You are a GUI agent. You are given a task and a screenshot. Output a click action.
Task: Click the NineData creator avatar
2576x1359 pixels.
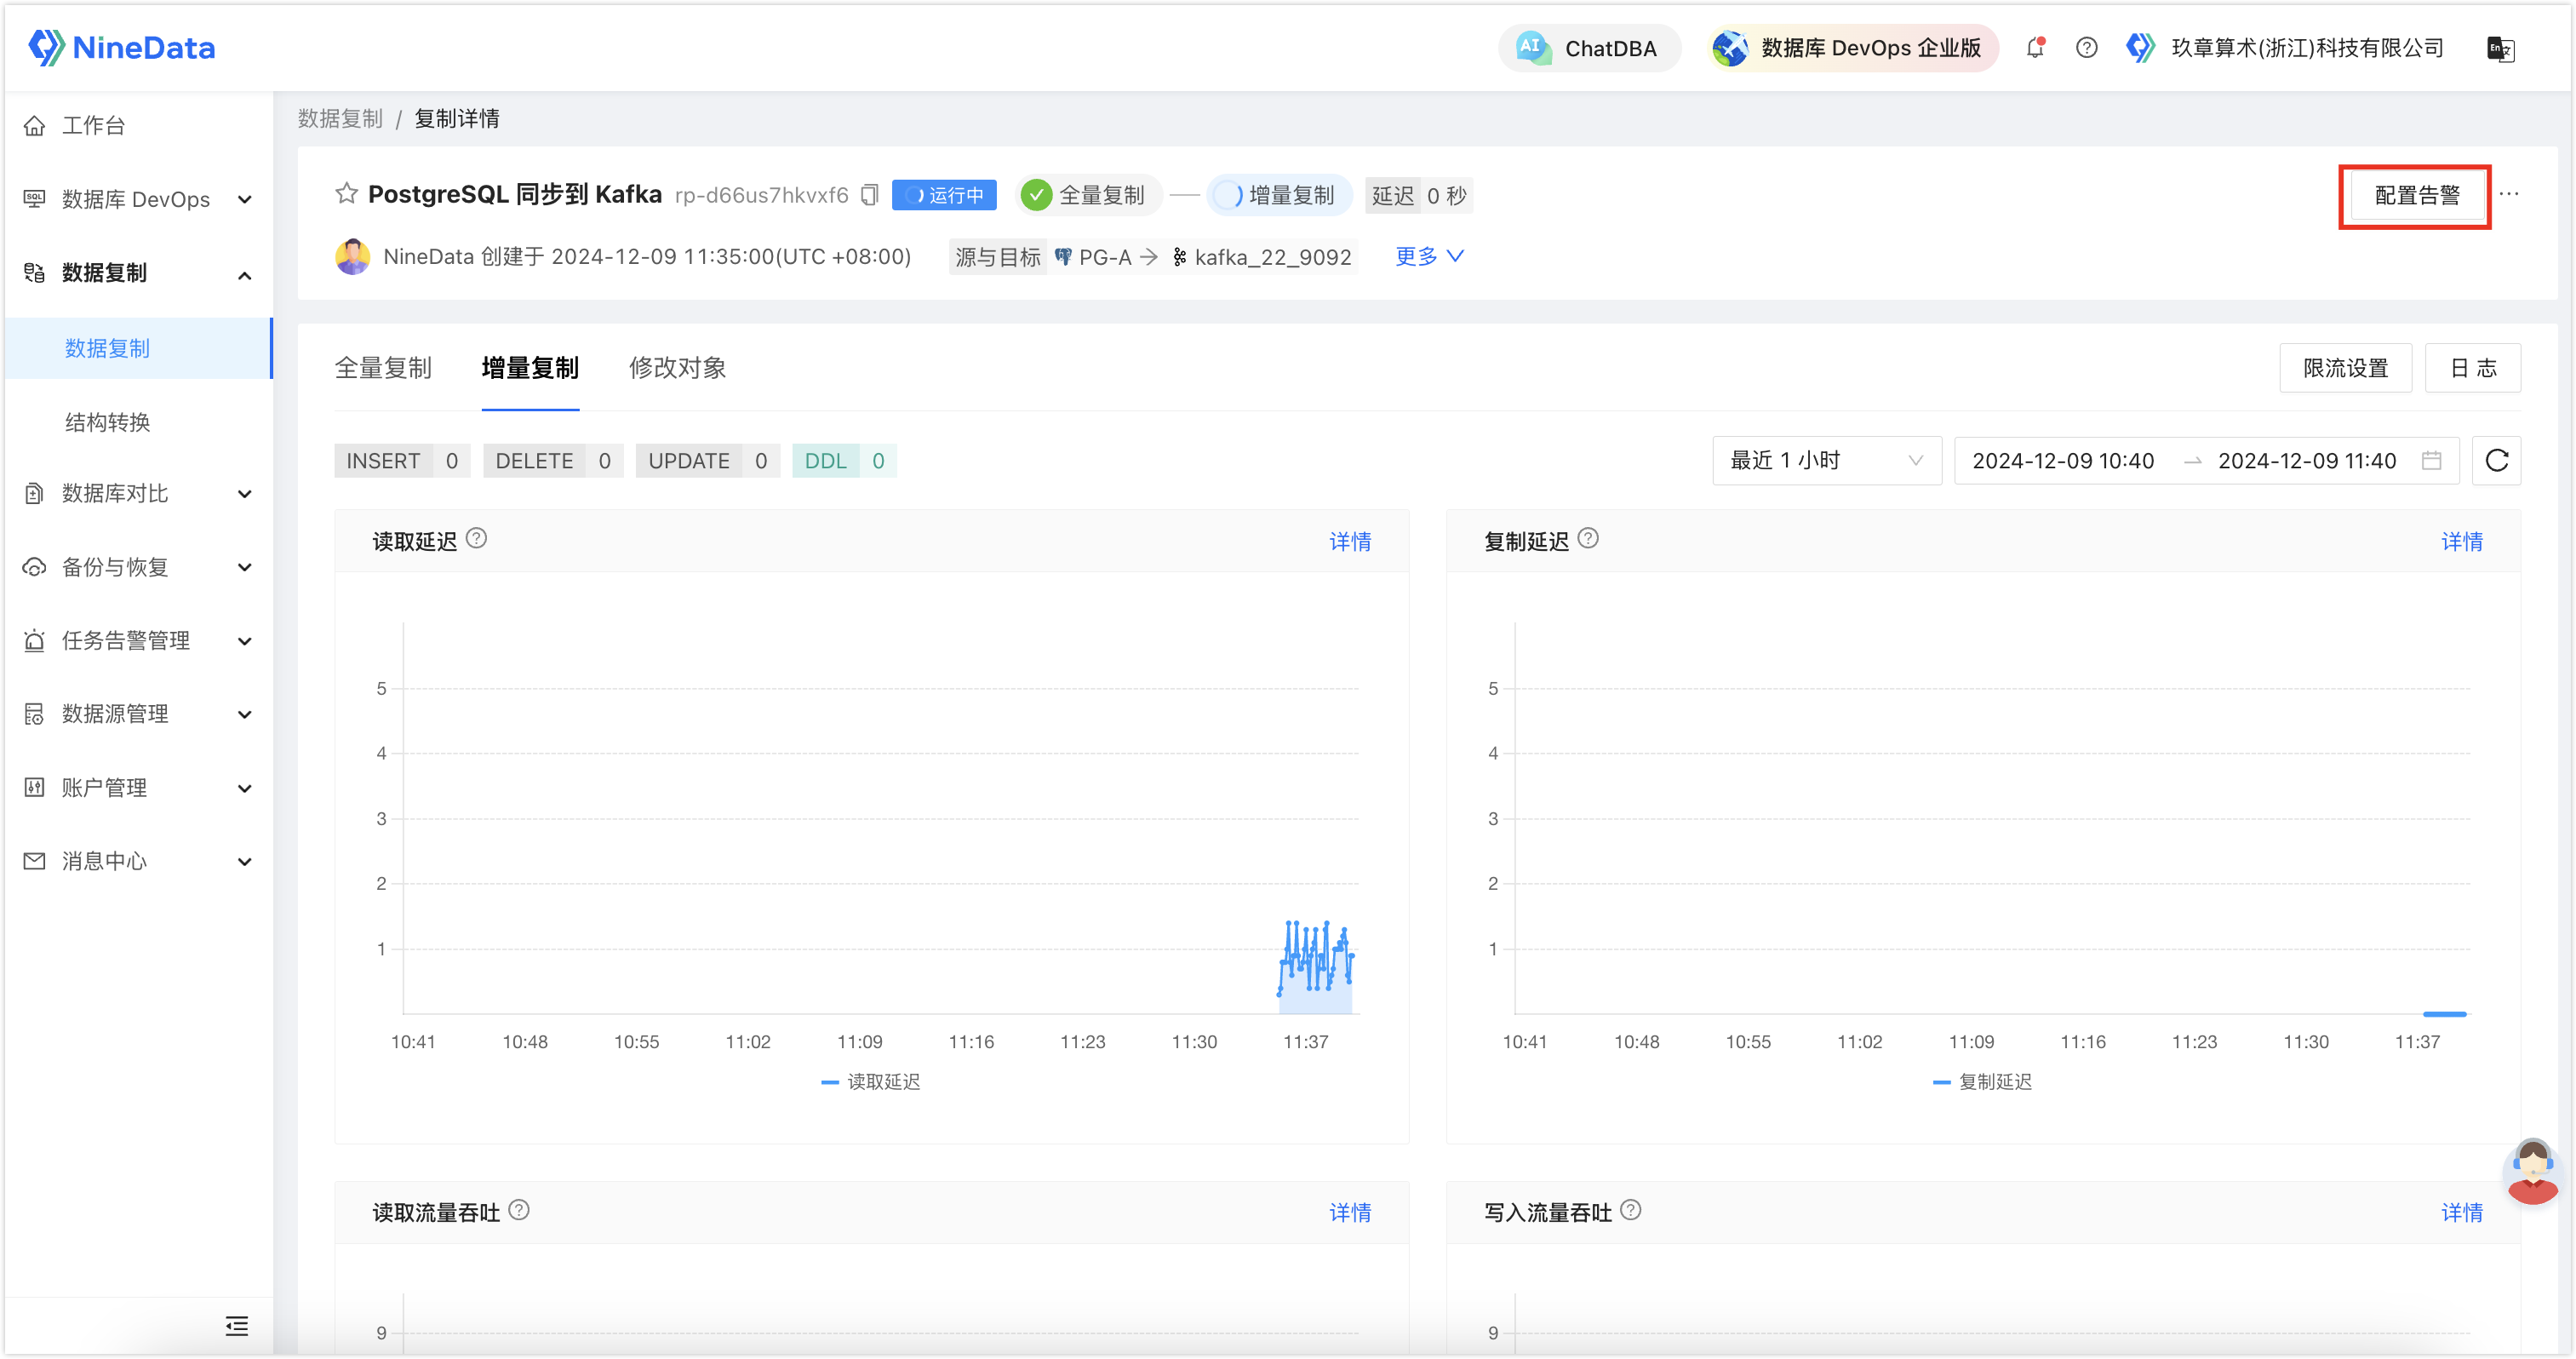coord(352,256)
